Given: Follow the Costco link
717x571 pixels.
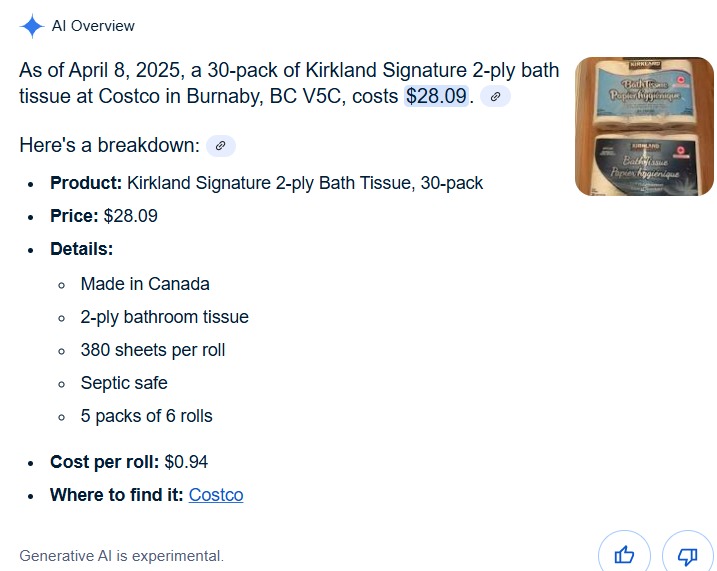Looking at the screenshot, I should [216, 495].
